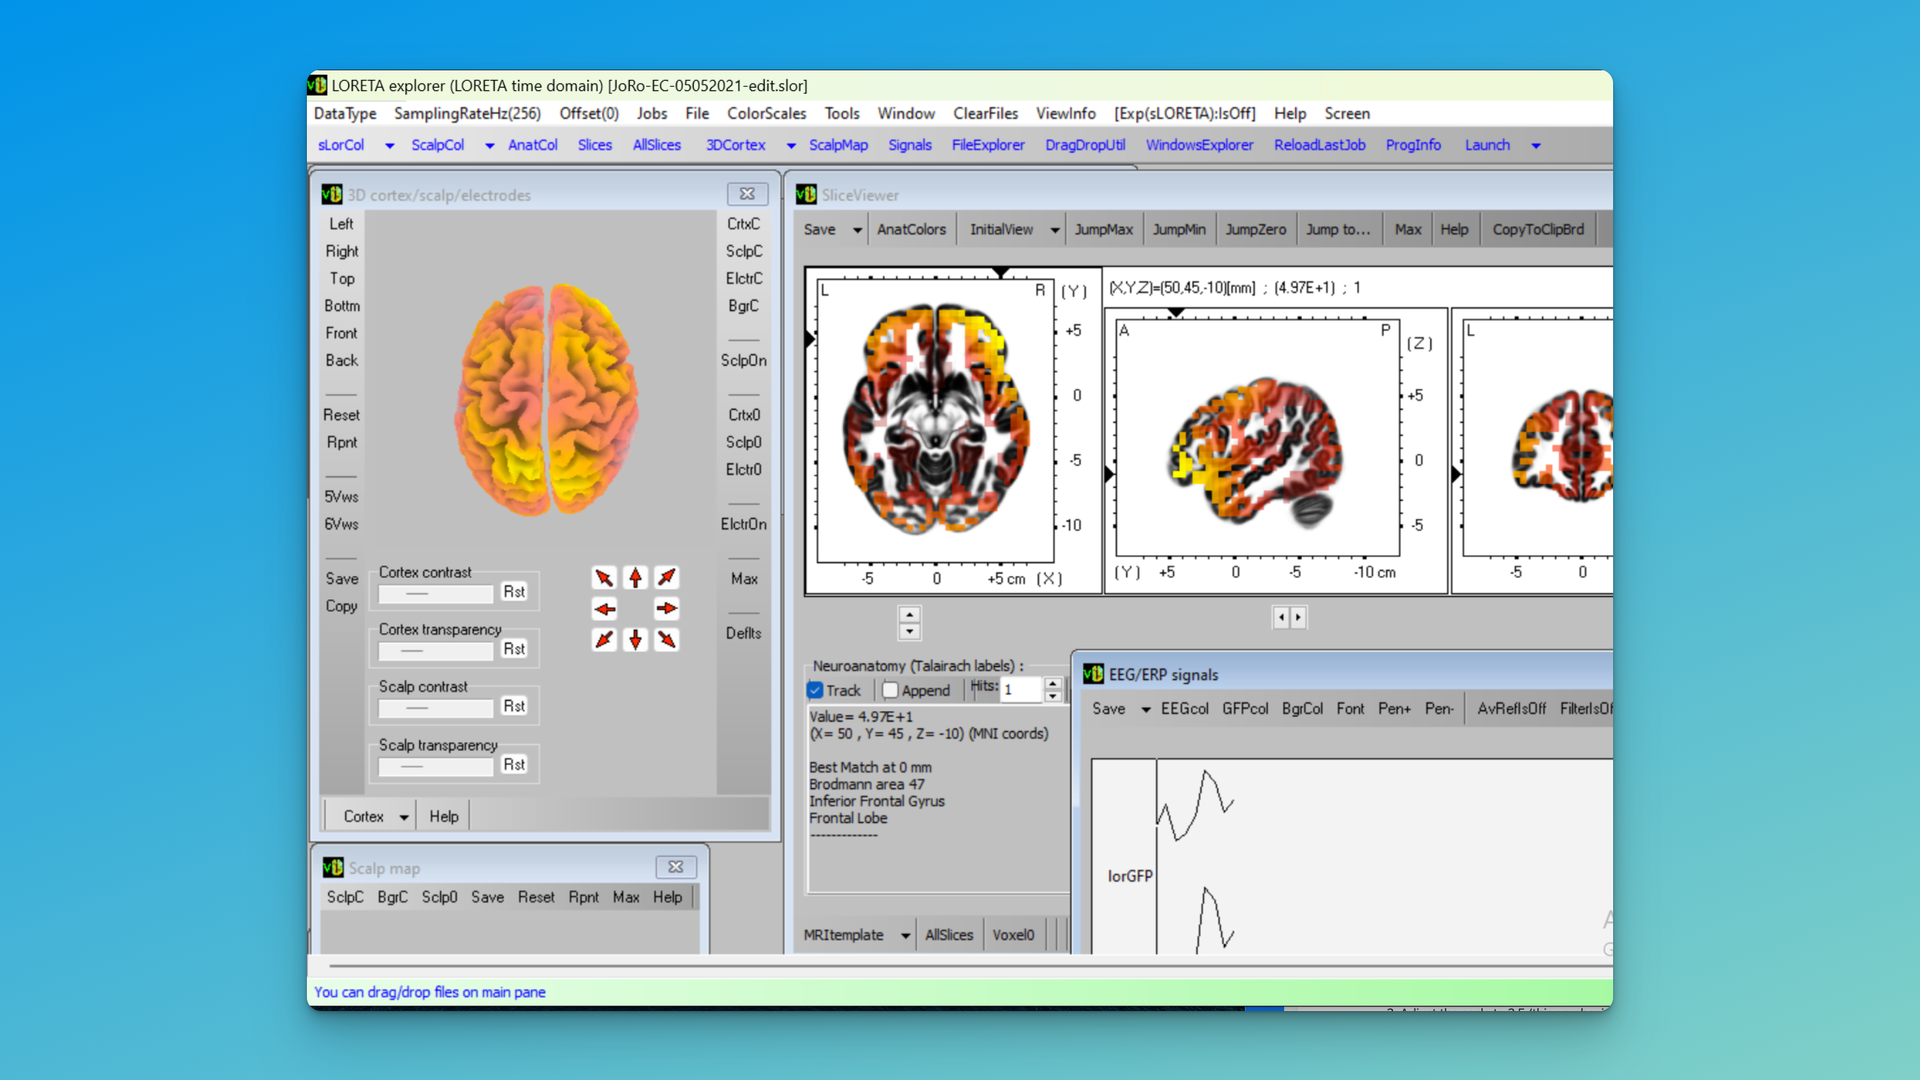Increase the Hits stepper value
1920x1080 pixels.
click(x=1053, y=684)
